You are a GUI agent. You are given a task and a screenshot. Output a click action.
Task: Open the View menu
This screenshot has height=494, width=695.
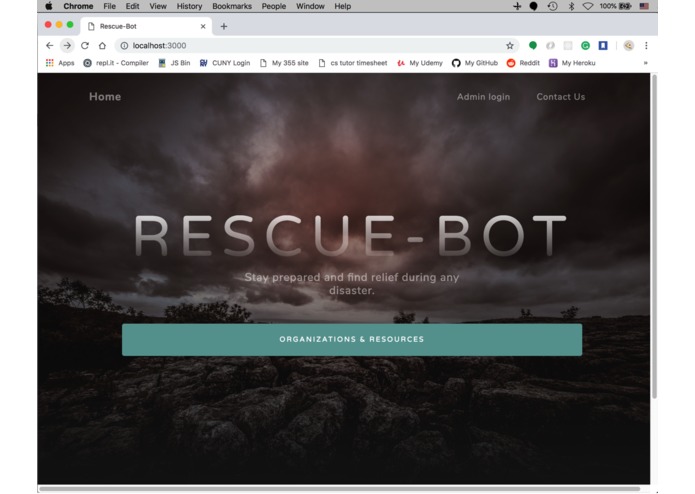coord(158,6)
